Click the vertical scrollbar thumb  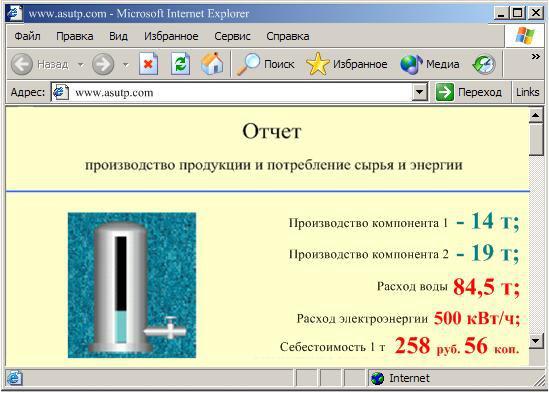[536, 139]
